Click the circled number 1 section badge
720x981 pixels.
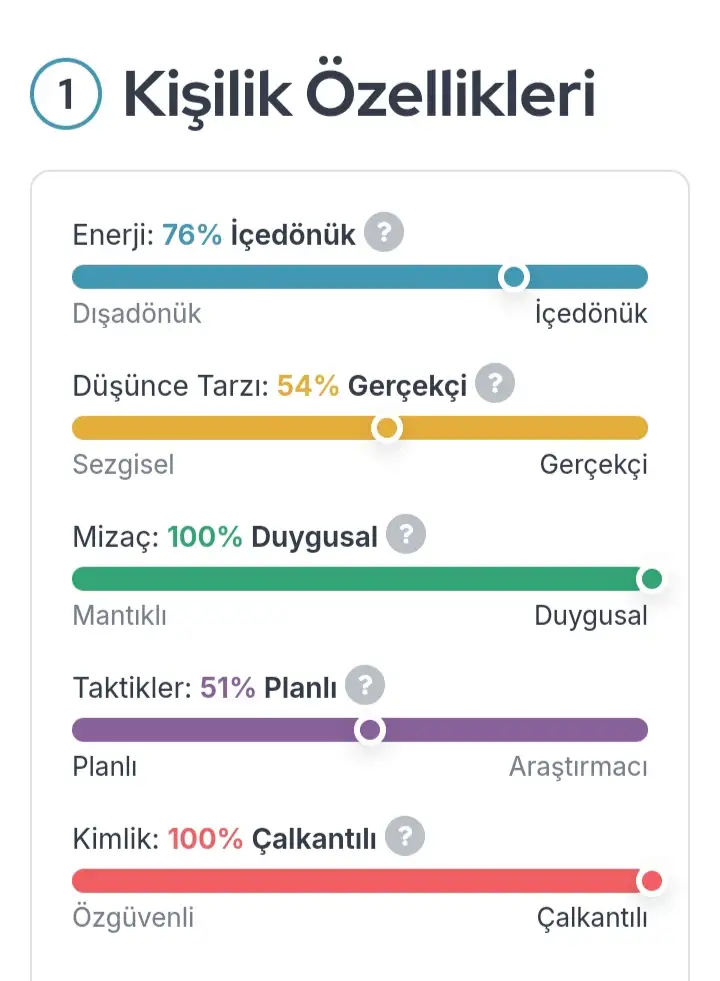[66, 96]
